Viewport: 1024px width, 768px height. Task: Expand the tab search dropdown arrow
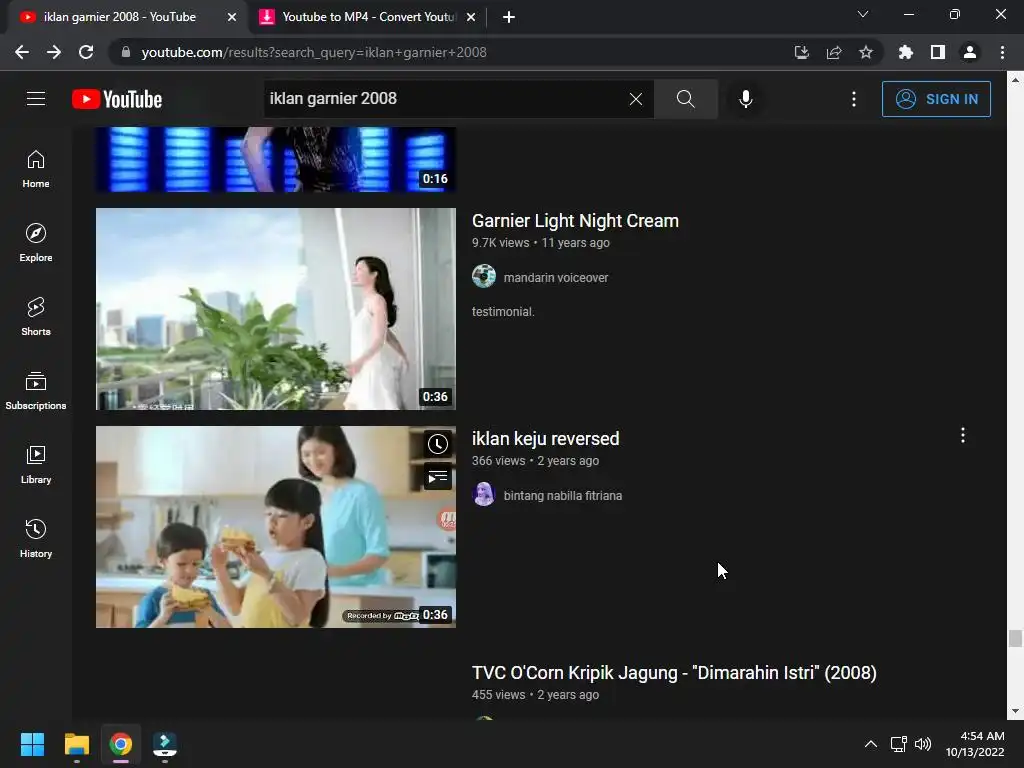(863, 14)
